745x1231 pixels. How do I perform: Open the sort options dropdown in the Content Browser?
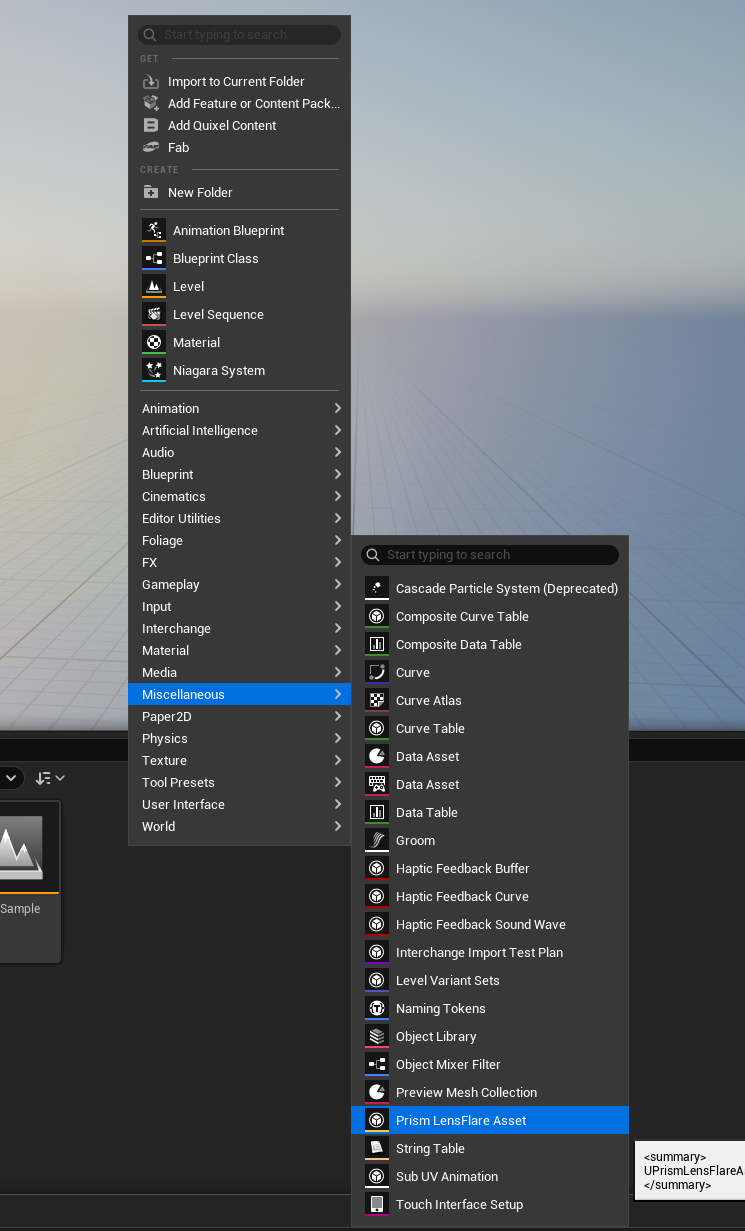tap(50, 778)
